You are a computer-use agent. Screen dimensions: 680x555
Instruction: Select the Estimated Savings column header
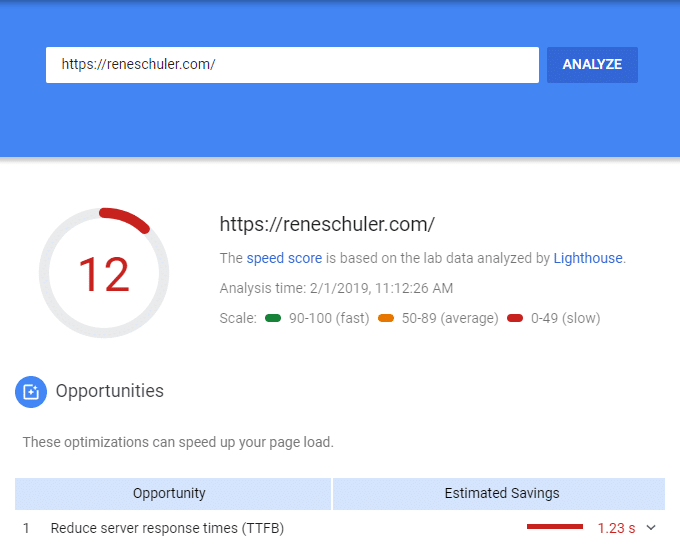pos(499,493)
